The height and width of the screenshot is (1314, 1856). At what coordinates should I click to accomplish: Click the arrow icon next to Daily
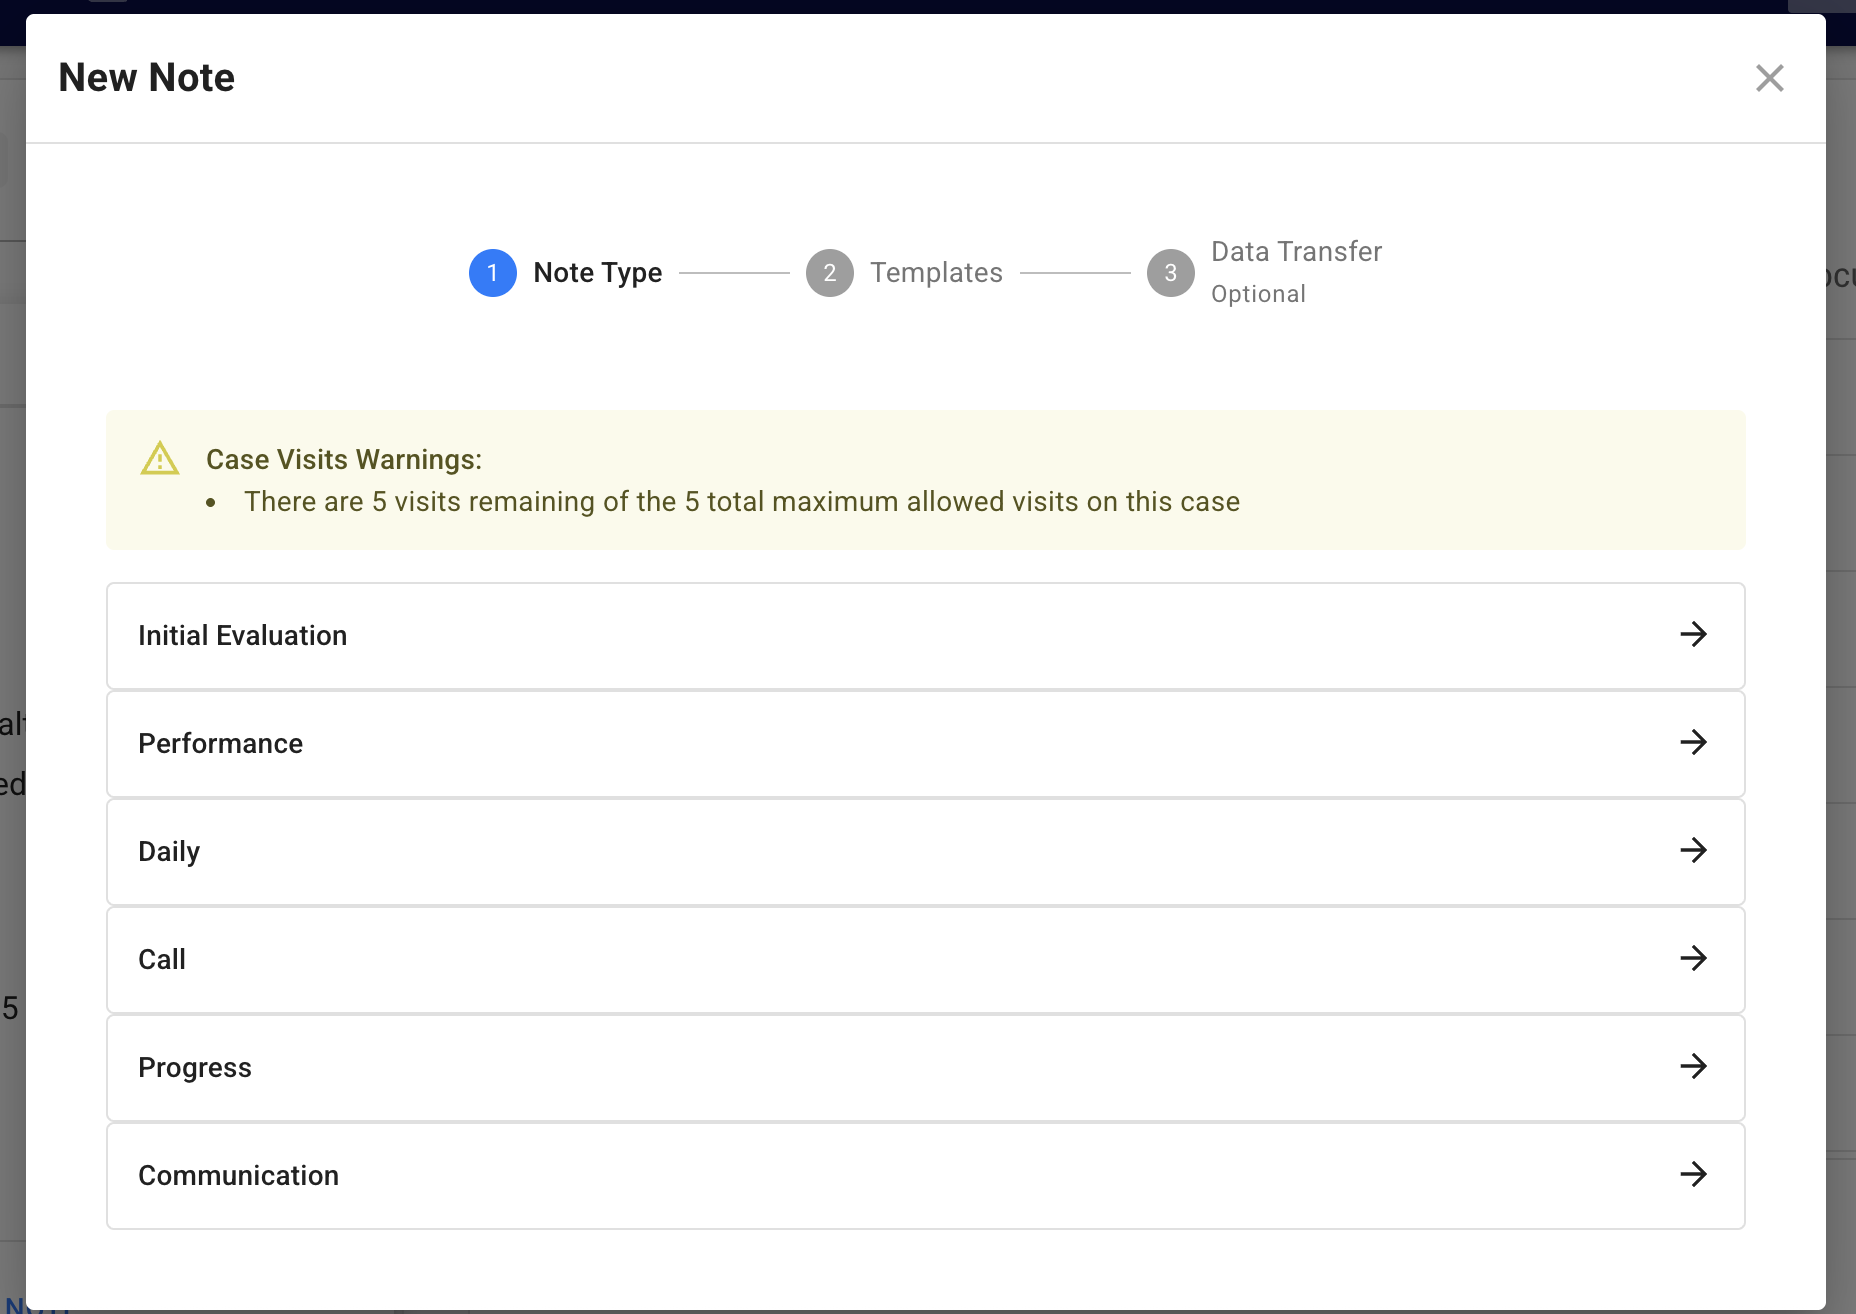click(1693, 851)
